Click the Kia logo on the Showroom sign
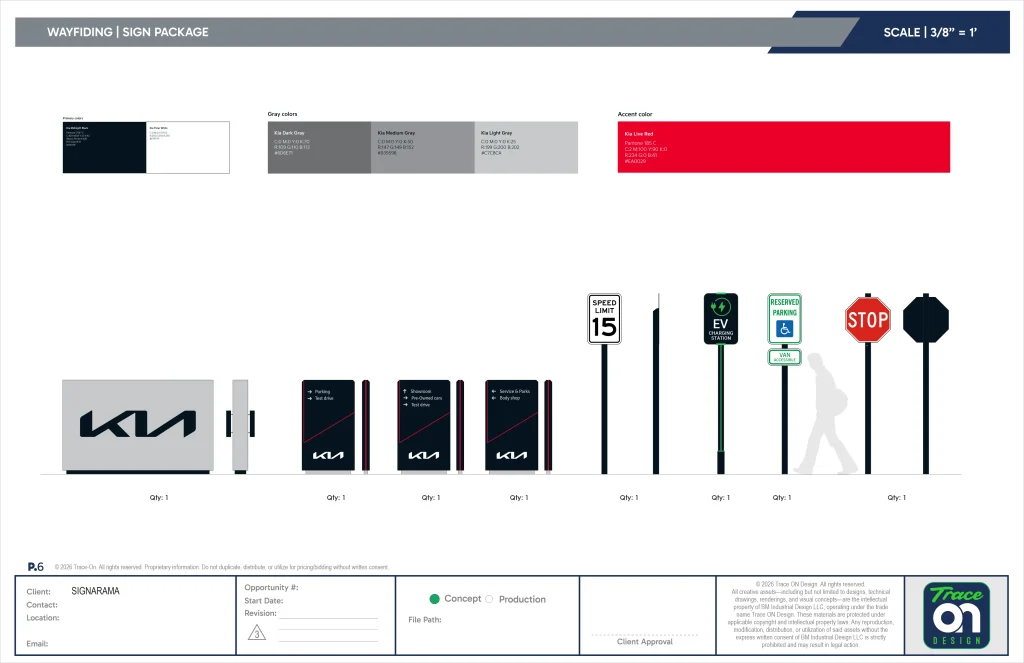The width and height of the screenshot is (1024, 663). click(x=424, y=455)
